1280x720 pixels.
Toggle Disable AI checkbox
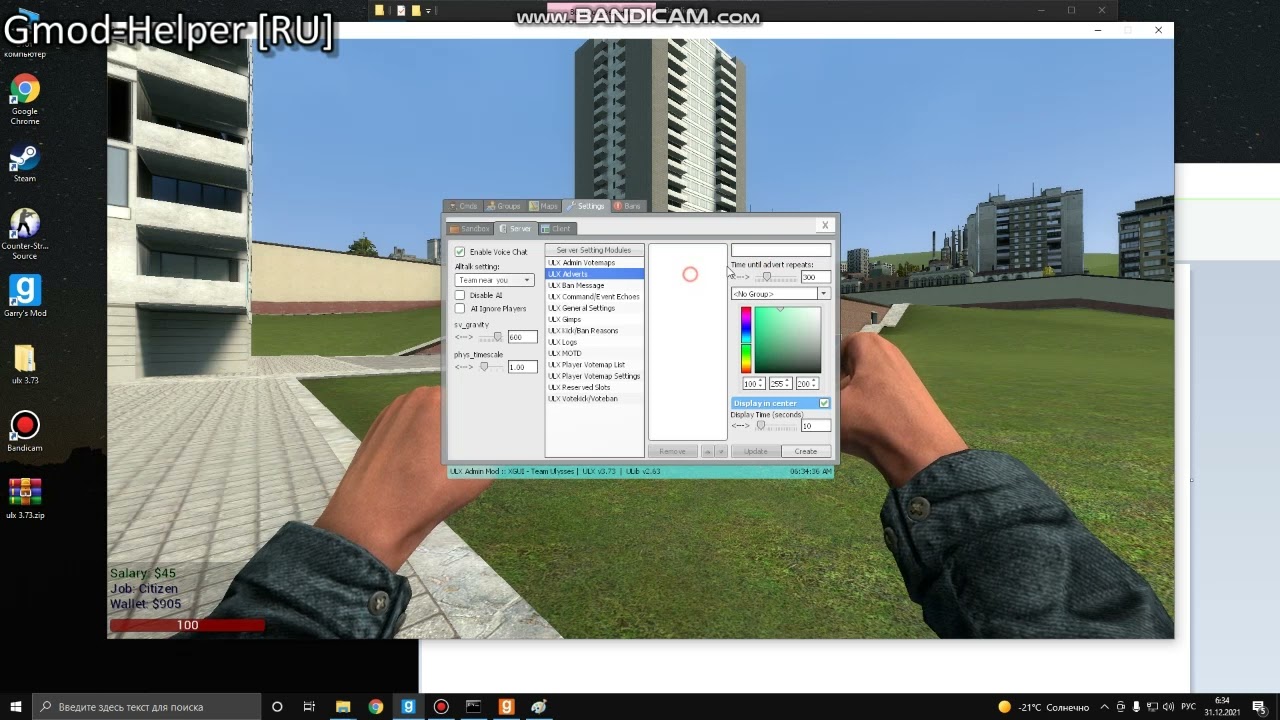tap(460, 295)
